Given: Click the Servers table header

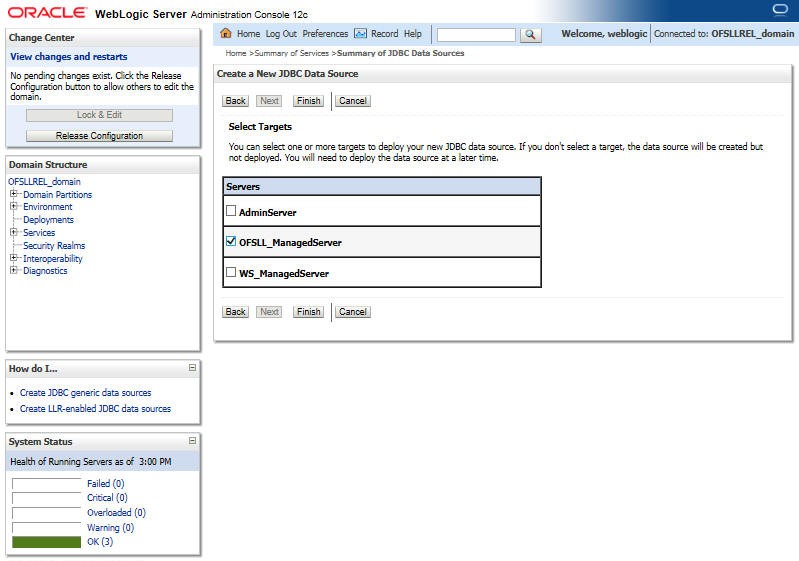Looking at the screenshot, I should pyautogui.click(x=382, y=186).
